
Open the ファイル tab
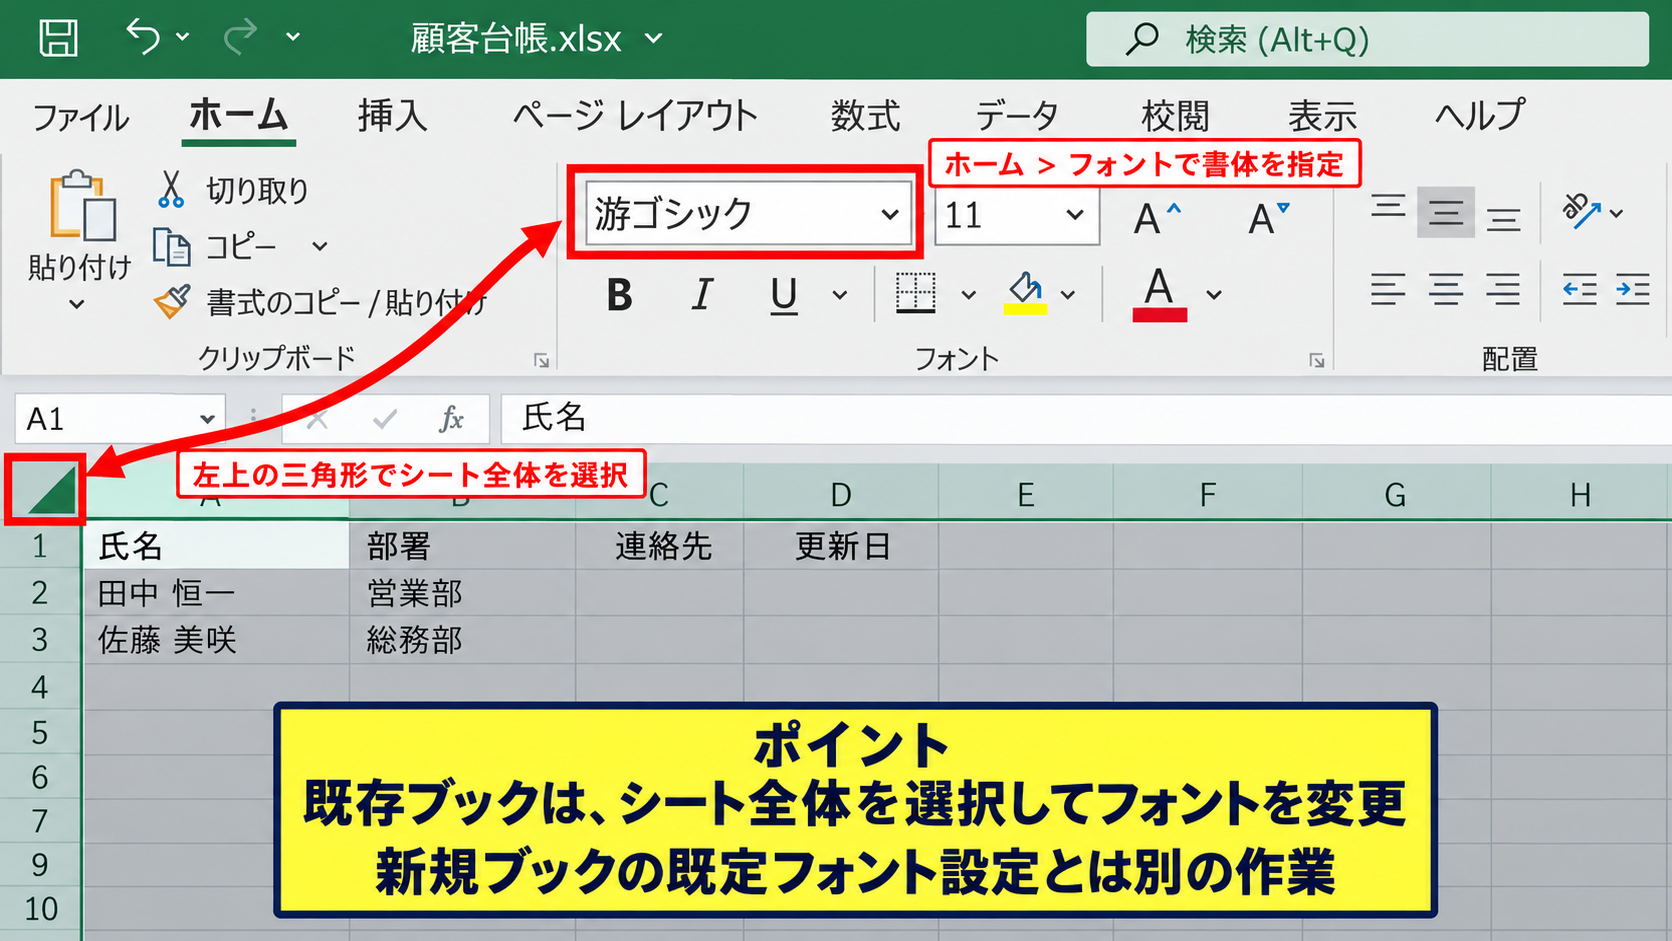click(81, 117)
